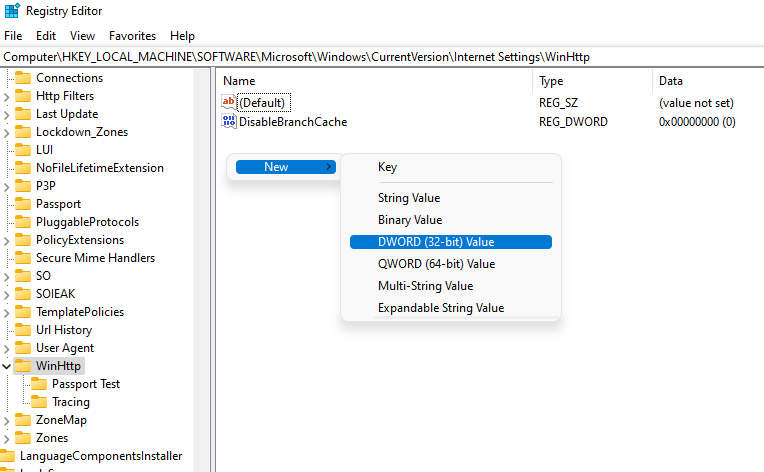764x472 pixels.
Task: Expand the Zones tree node
Action: pyautogui.click(x=7, y=438)
